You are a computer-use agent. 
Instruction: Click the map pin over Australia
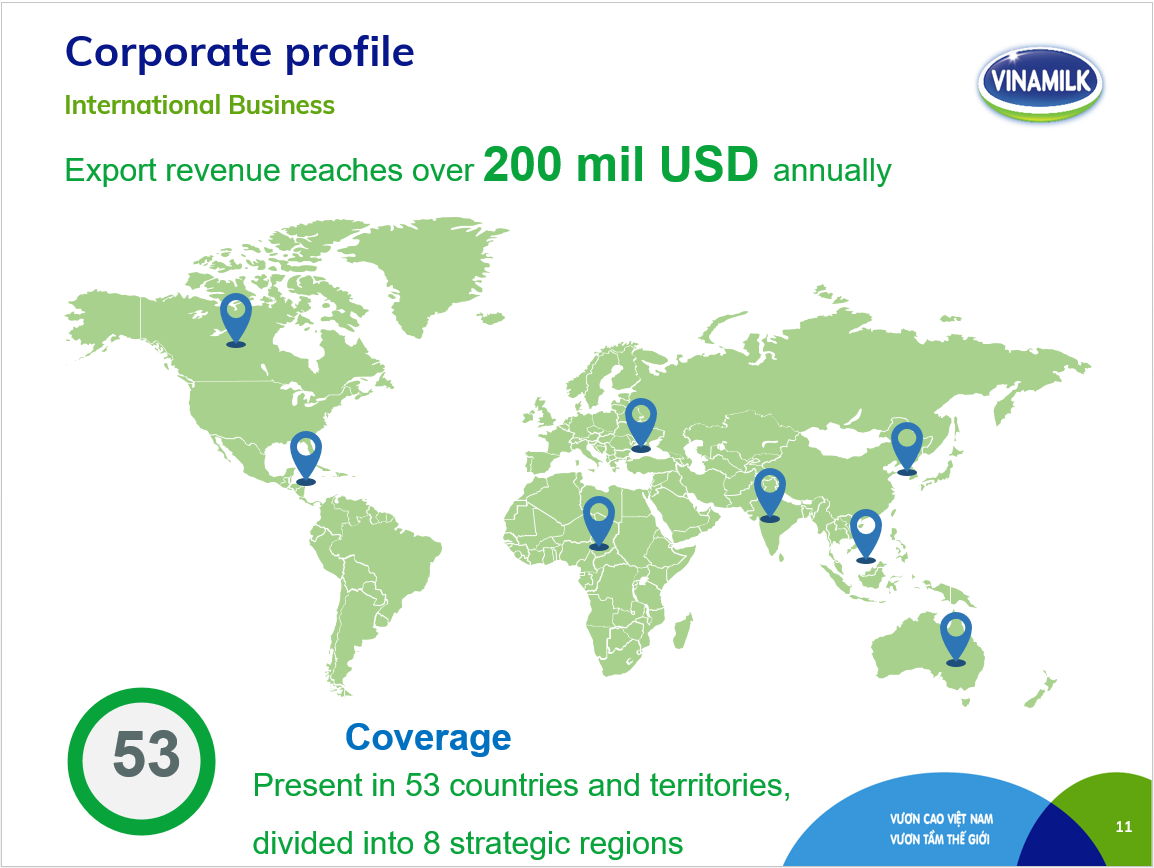pos(956,639)
